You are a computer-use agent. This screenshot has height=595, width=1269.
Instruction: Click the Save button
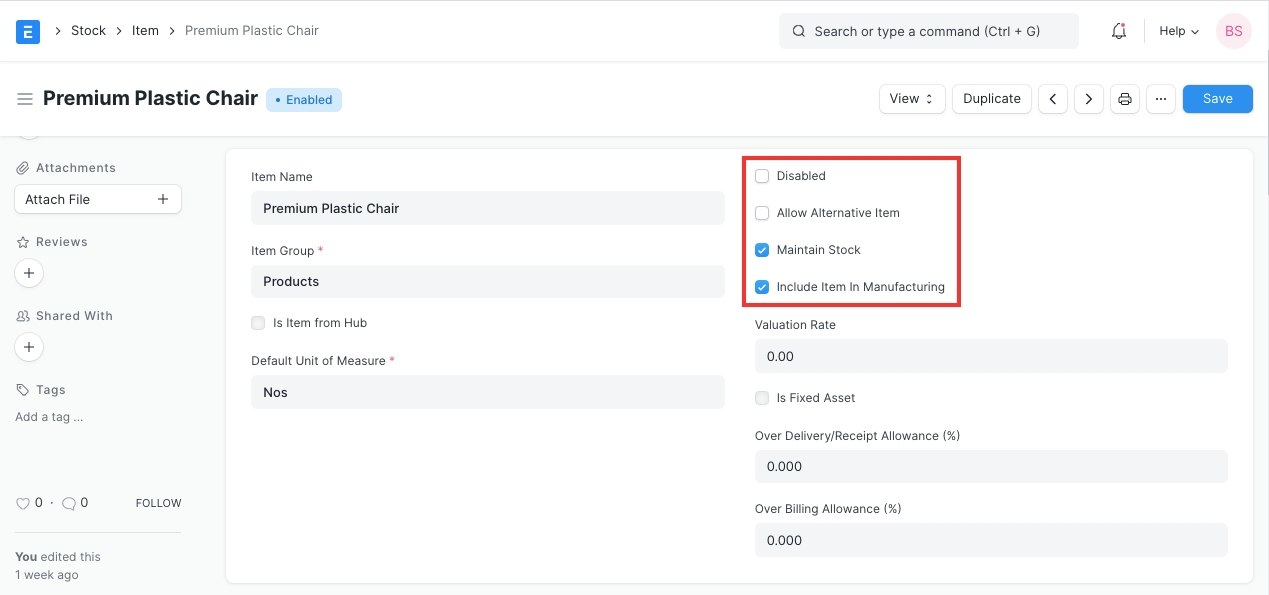click(x=1217, y=99)
